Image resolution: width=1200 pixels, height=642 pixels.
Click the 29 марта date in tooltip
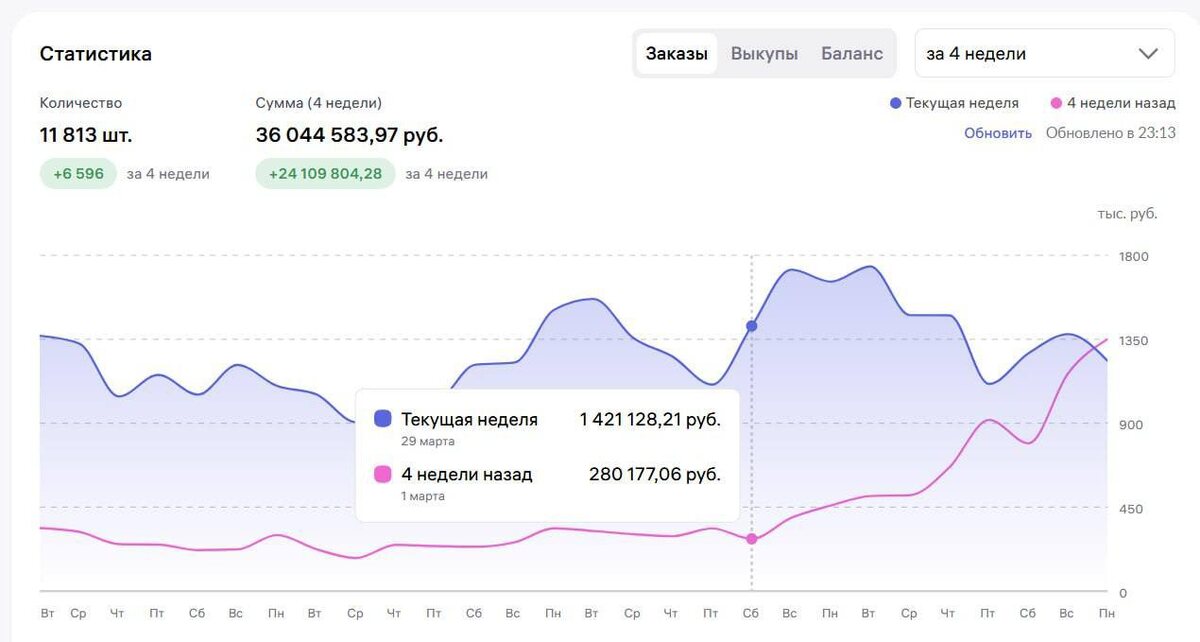tap(428, 441)
